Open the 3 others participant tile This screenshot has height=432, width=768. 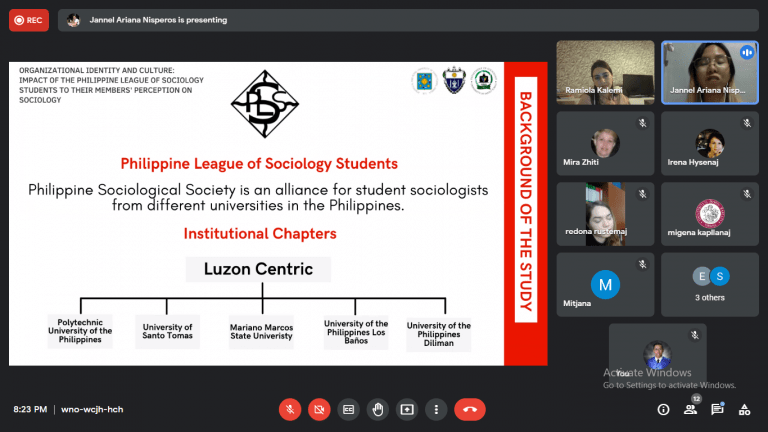pyautogui.click(x=710, y=285)
